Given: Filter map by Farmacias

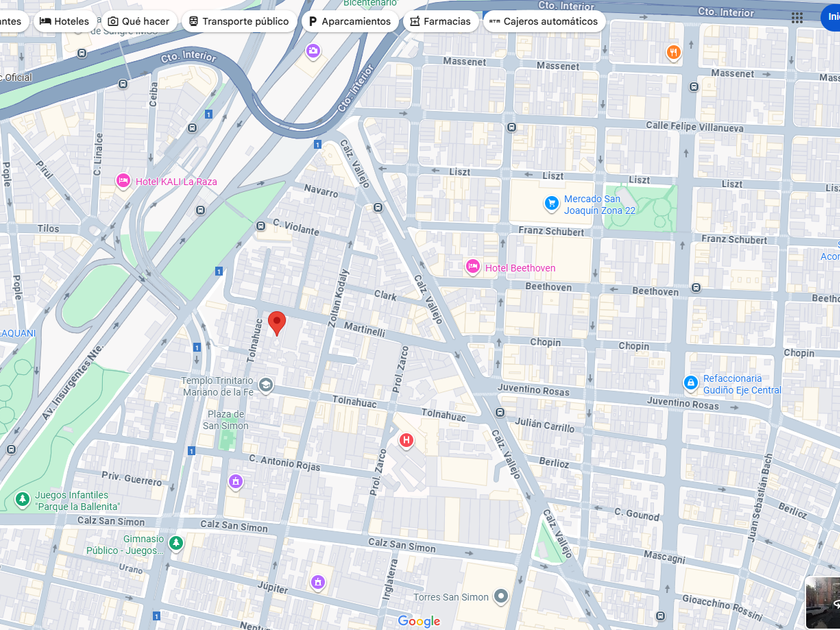Looking at the screenshot, I should click(x=440, y=21).
